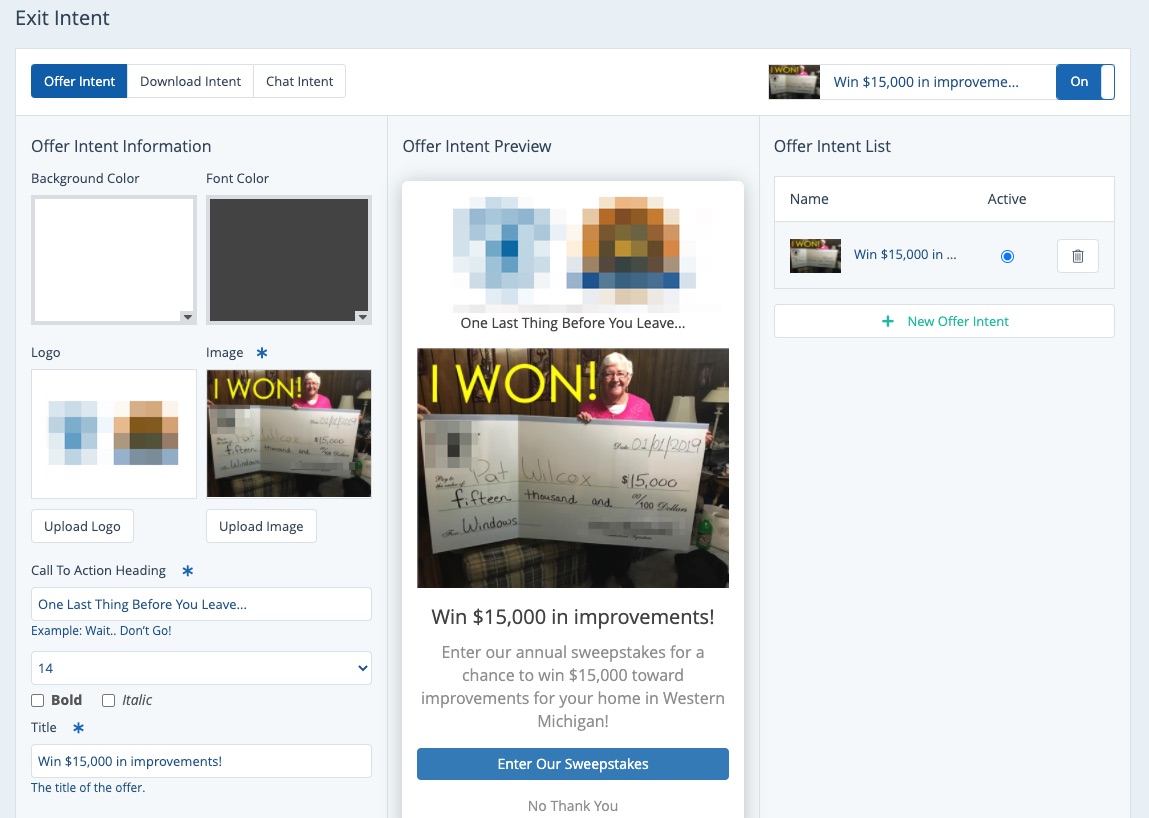Switch to the Download Intent tab
This screenshot has height=818, width=1149.
[190, 82]
